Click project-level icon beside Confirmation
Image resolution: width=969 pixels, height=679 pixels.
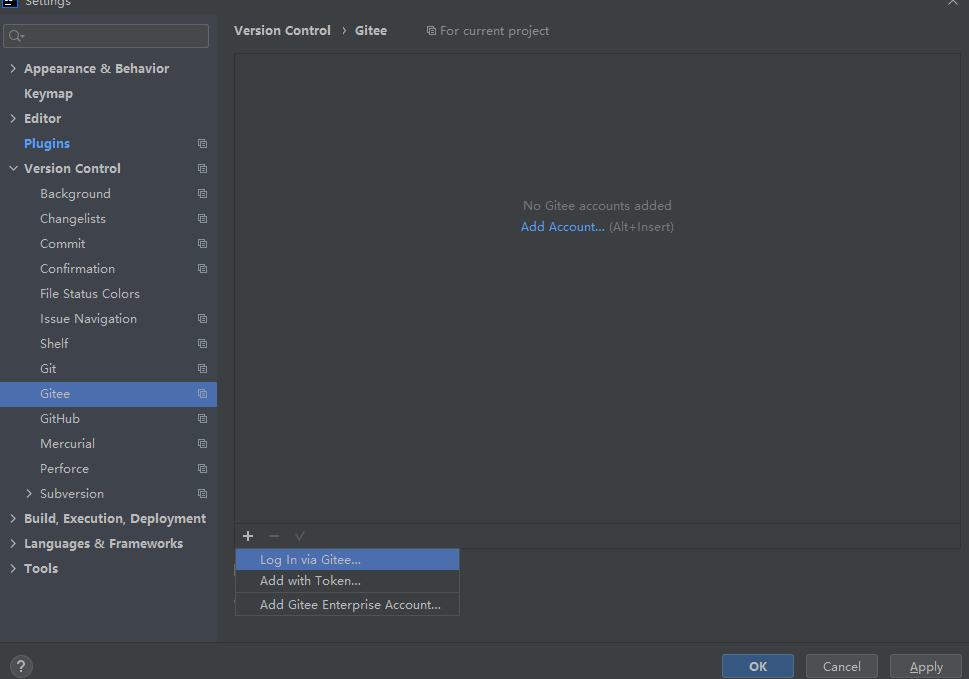[x=202, y=269]
